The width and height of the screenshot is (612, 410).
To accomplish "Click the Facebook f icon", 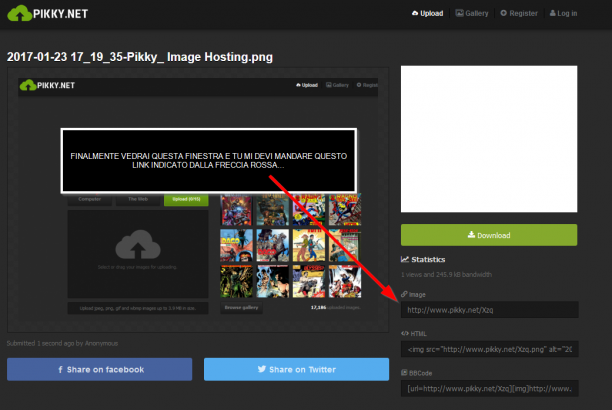I will [x=60, y=369].
